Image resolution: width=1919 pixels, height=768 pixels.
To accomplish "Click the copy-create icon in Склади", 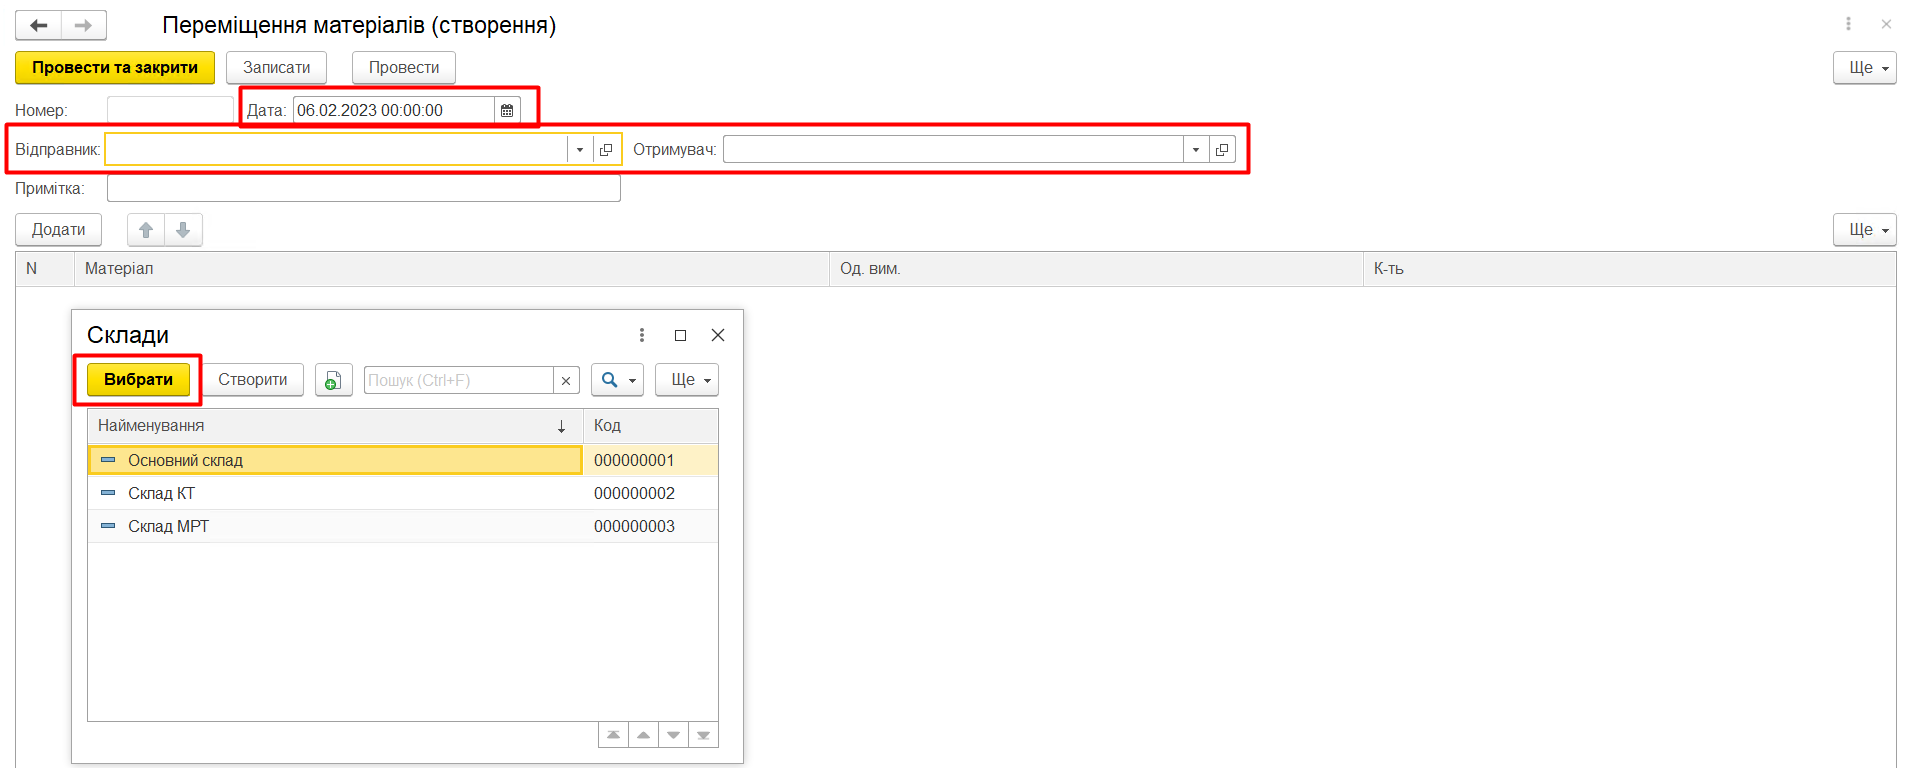I will tap(333, 380).
